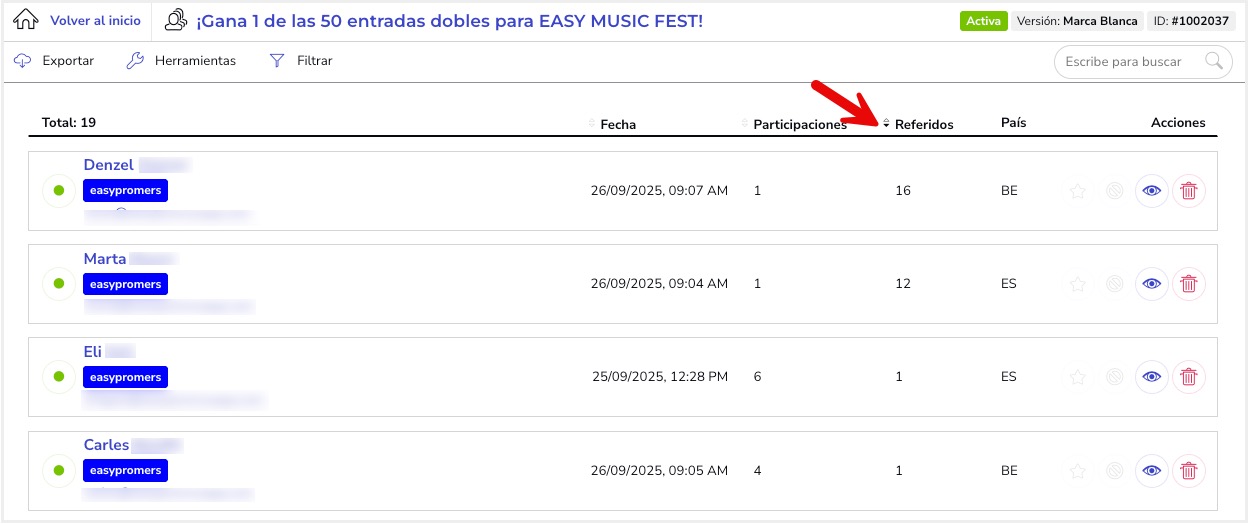This screenshot has width=1248, height=524.
Task: View Eli's entry with the eye icon
Action: (x=1152, y=377)
